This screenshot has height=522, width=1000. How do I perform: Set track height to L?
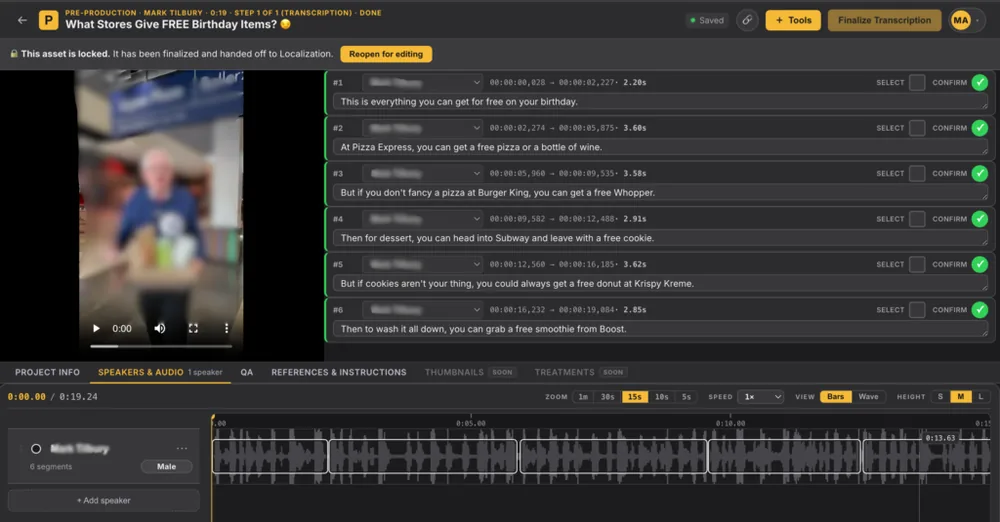(x=981, y=397)
